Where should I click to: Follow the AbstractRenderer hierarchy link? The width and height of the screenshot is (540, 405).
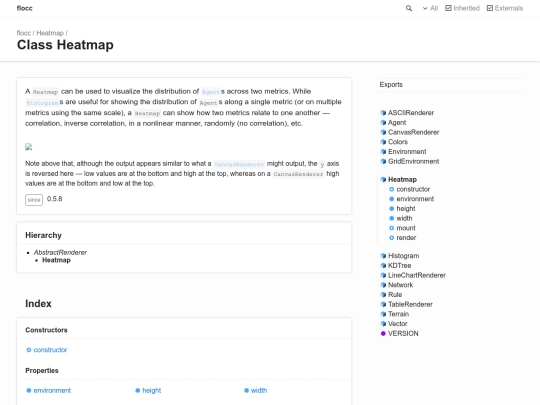[60, 252]
